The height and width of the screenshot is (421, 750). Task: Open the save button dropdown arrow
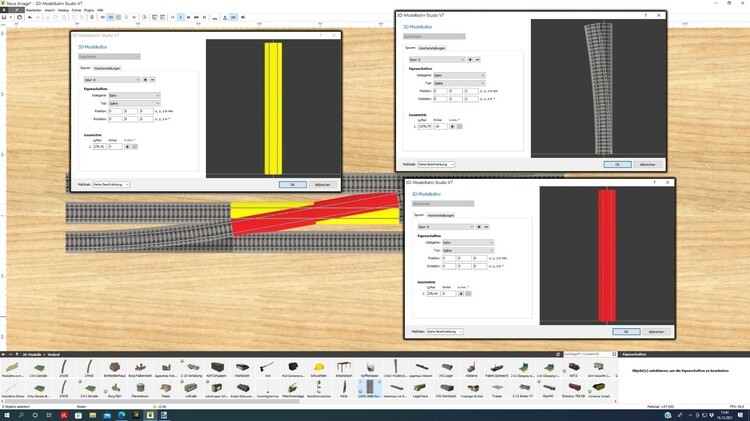tap(11, 17)
